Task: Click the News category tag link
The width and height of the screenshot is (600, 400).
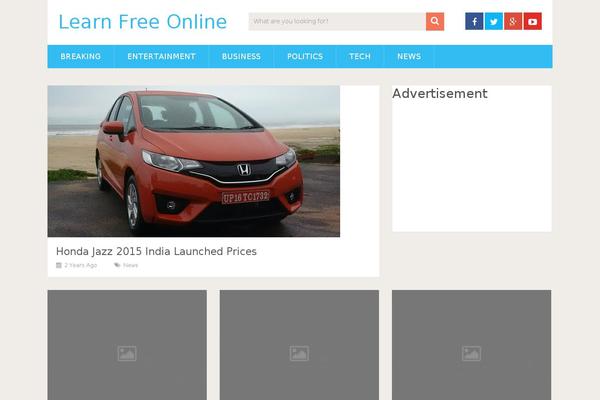Action: pyautogui.click(x=130, y=265)
